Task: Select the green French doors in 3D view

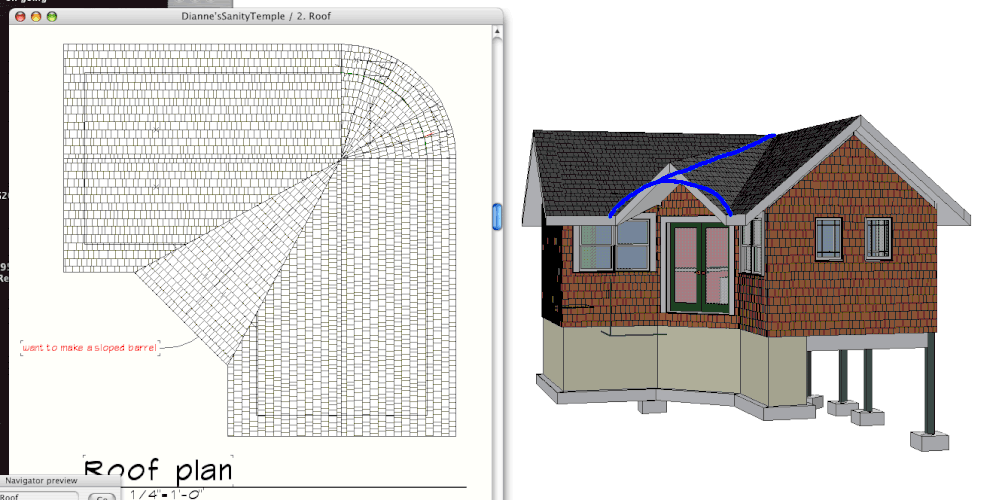Action: tap(700, 265)
